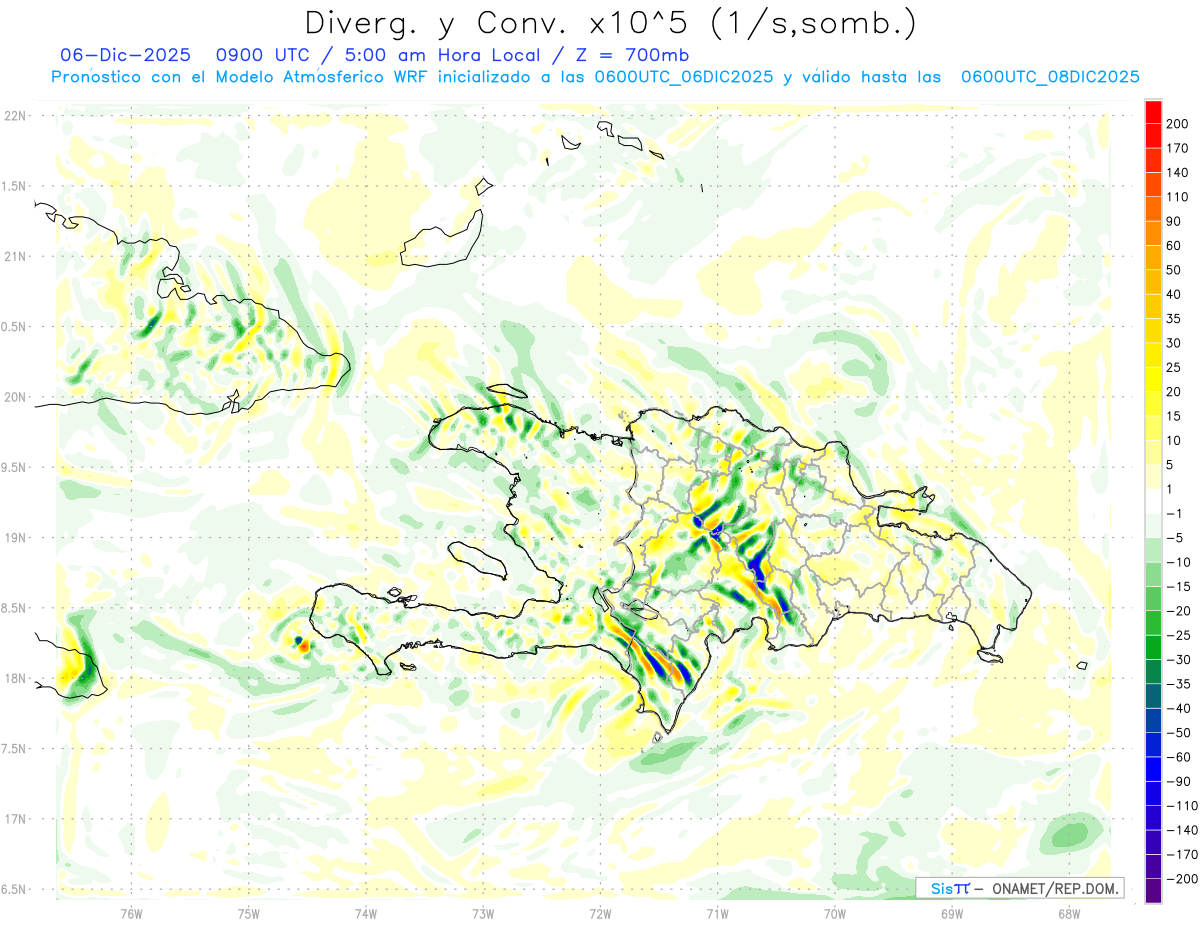
Task: Click the latitude label '19N'
Action: pyautogui.click(x=14, y=538)
